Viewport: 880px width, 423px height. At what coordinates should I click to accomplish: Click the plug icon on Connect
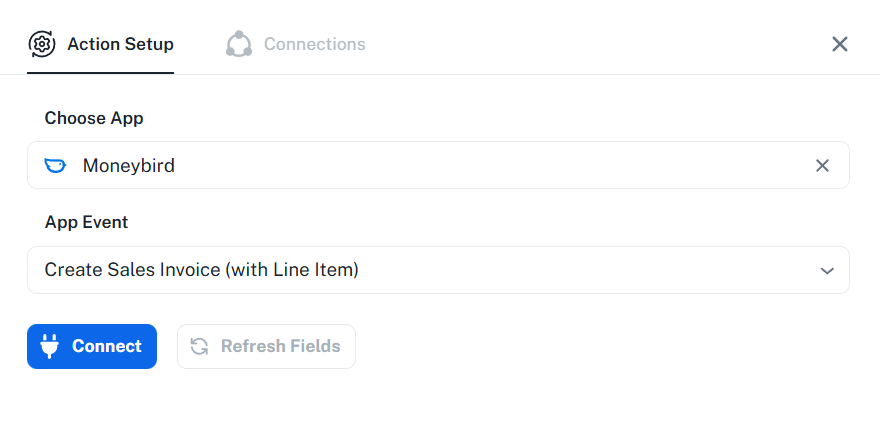50,346
